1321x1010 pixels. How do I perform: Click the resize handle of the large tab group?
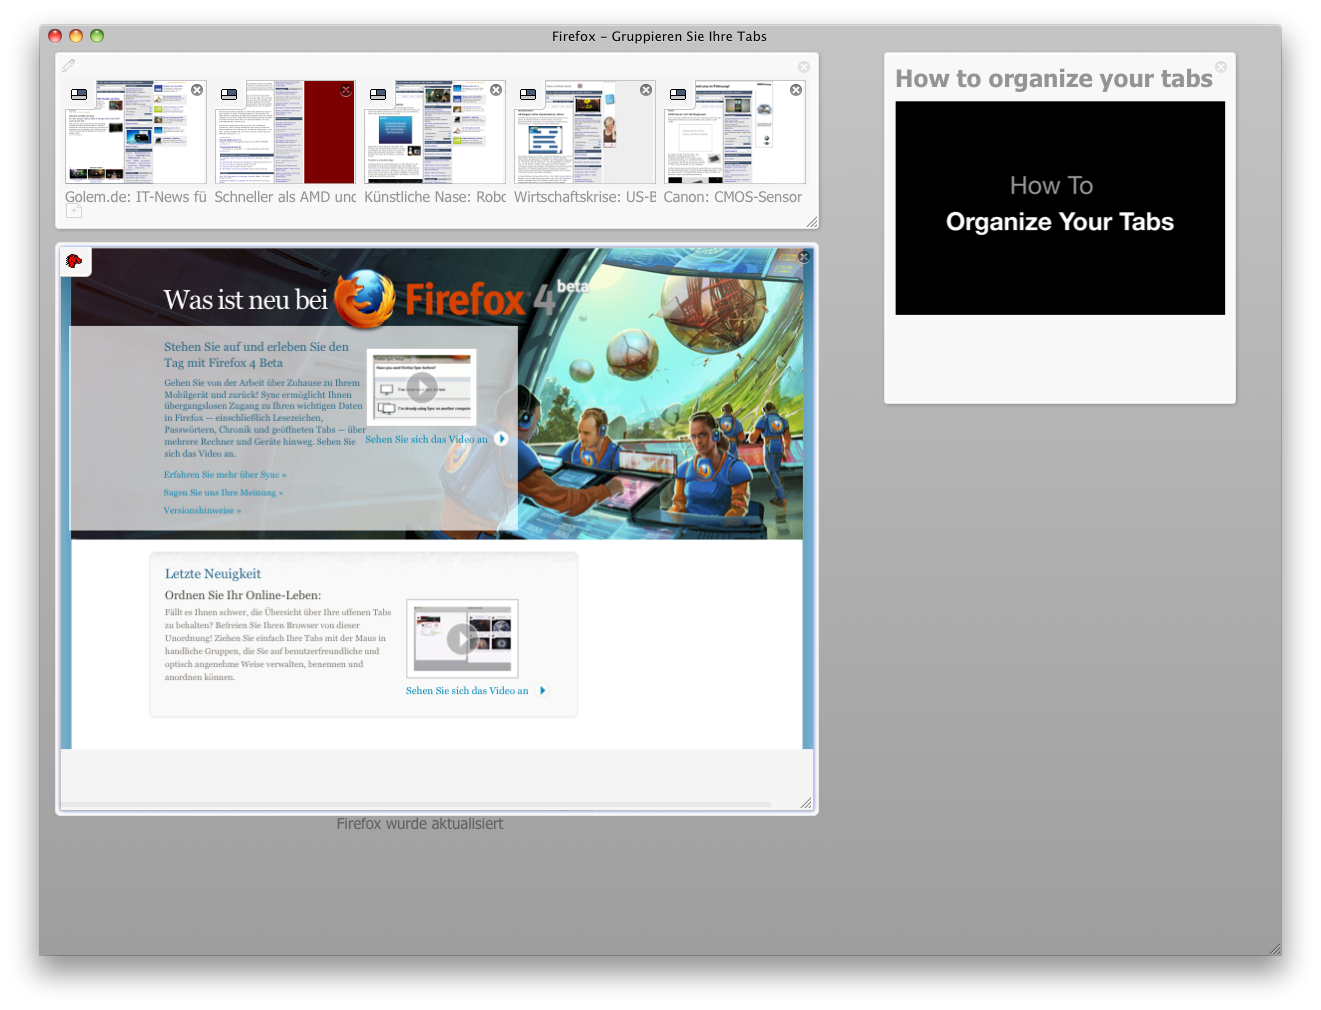point(808,801)
